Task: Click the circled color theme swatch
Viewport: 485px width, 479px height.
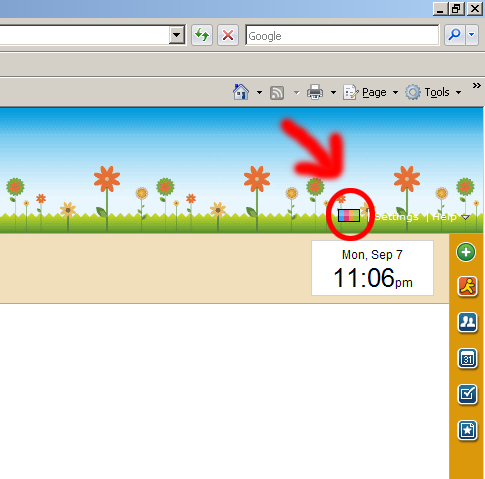Action: pyautogui.click(x=349, y=215)
